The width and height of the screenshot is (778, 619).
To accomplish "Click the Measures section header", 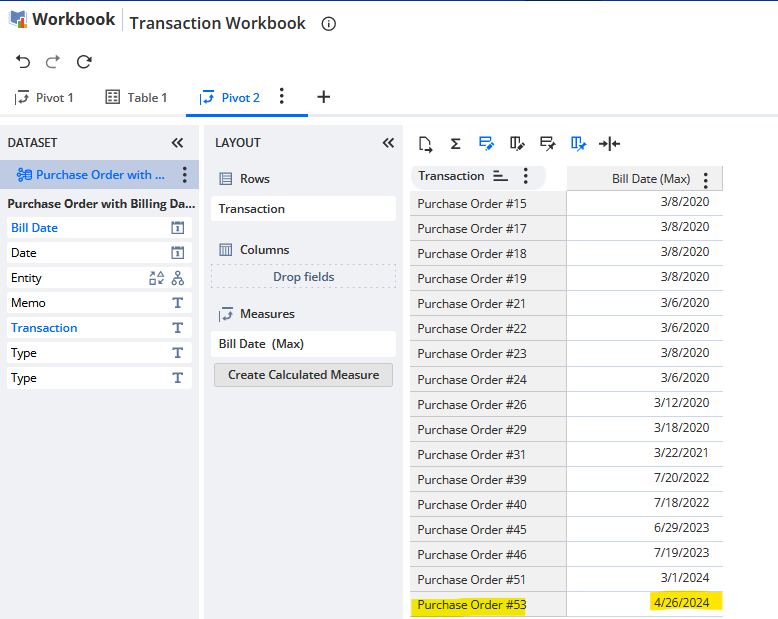I will [x=257, y=314].
